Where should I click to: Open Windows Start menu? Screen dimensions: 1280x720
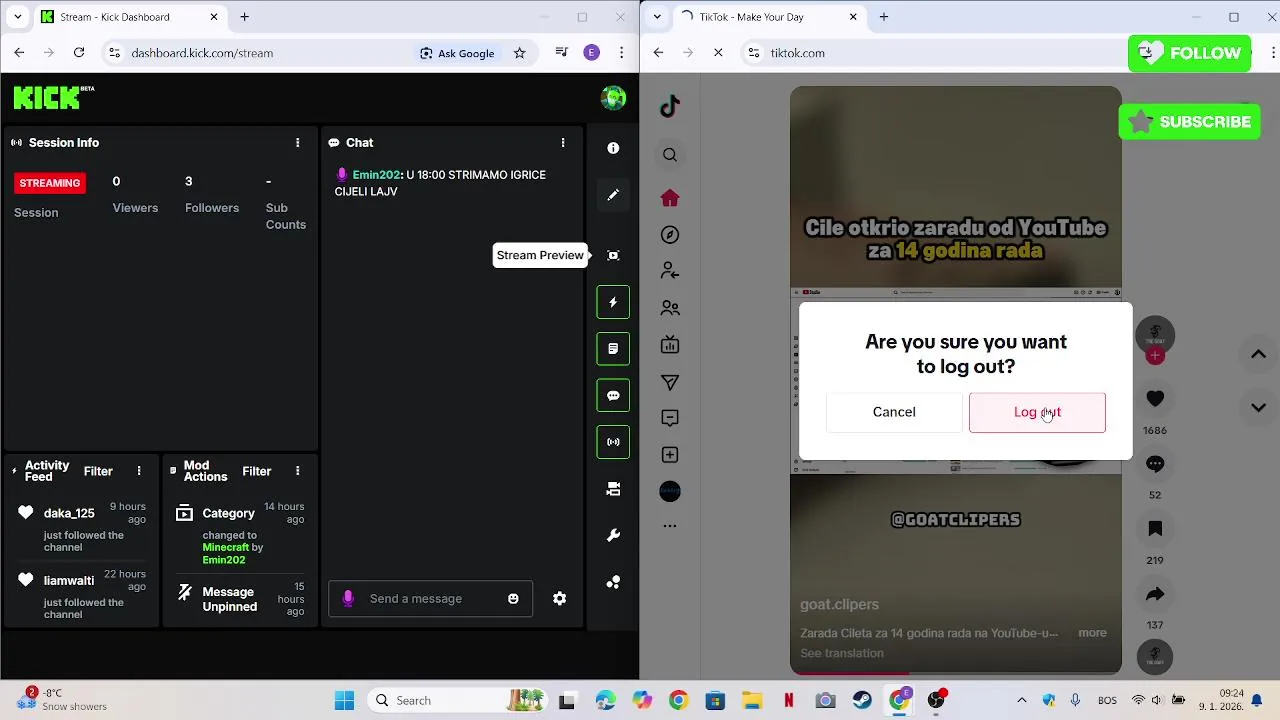[x=344, y=701]
